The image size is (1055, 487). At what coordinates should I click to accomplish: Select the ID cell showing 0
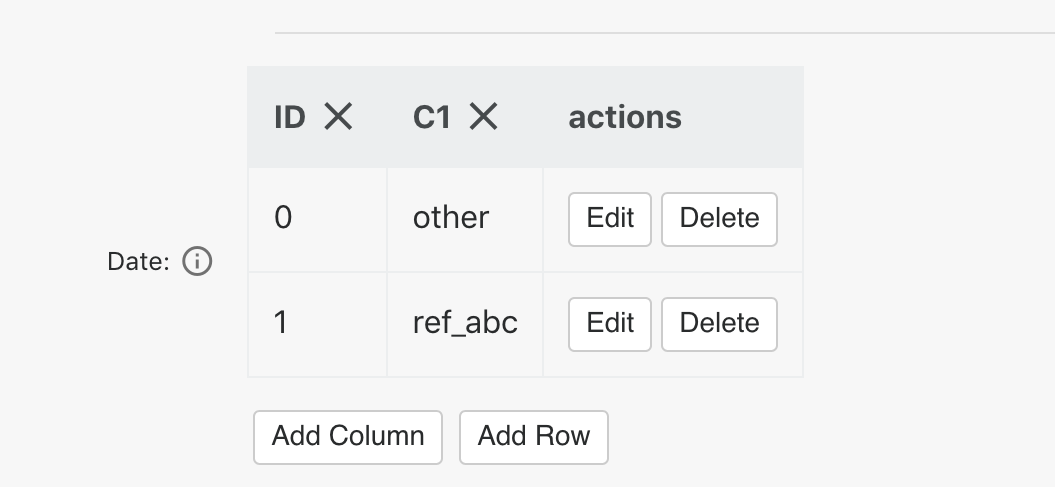coord(318,220)
